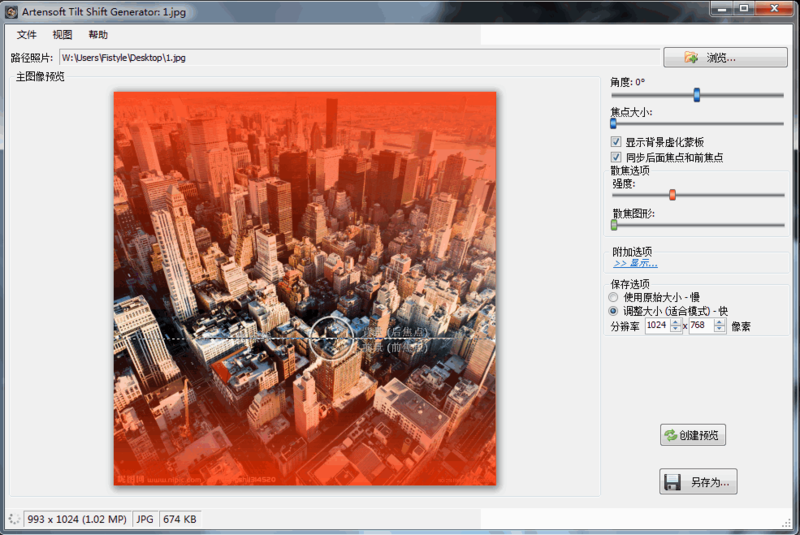Click the 主图像预览 group label
This screenshot has height=535, width=800.
[x=40, y=77]
